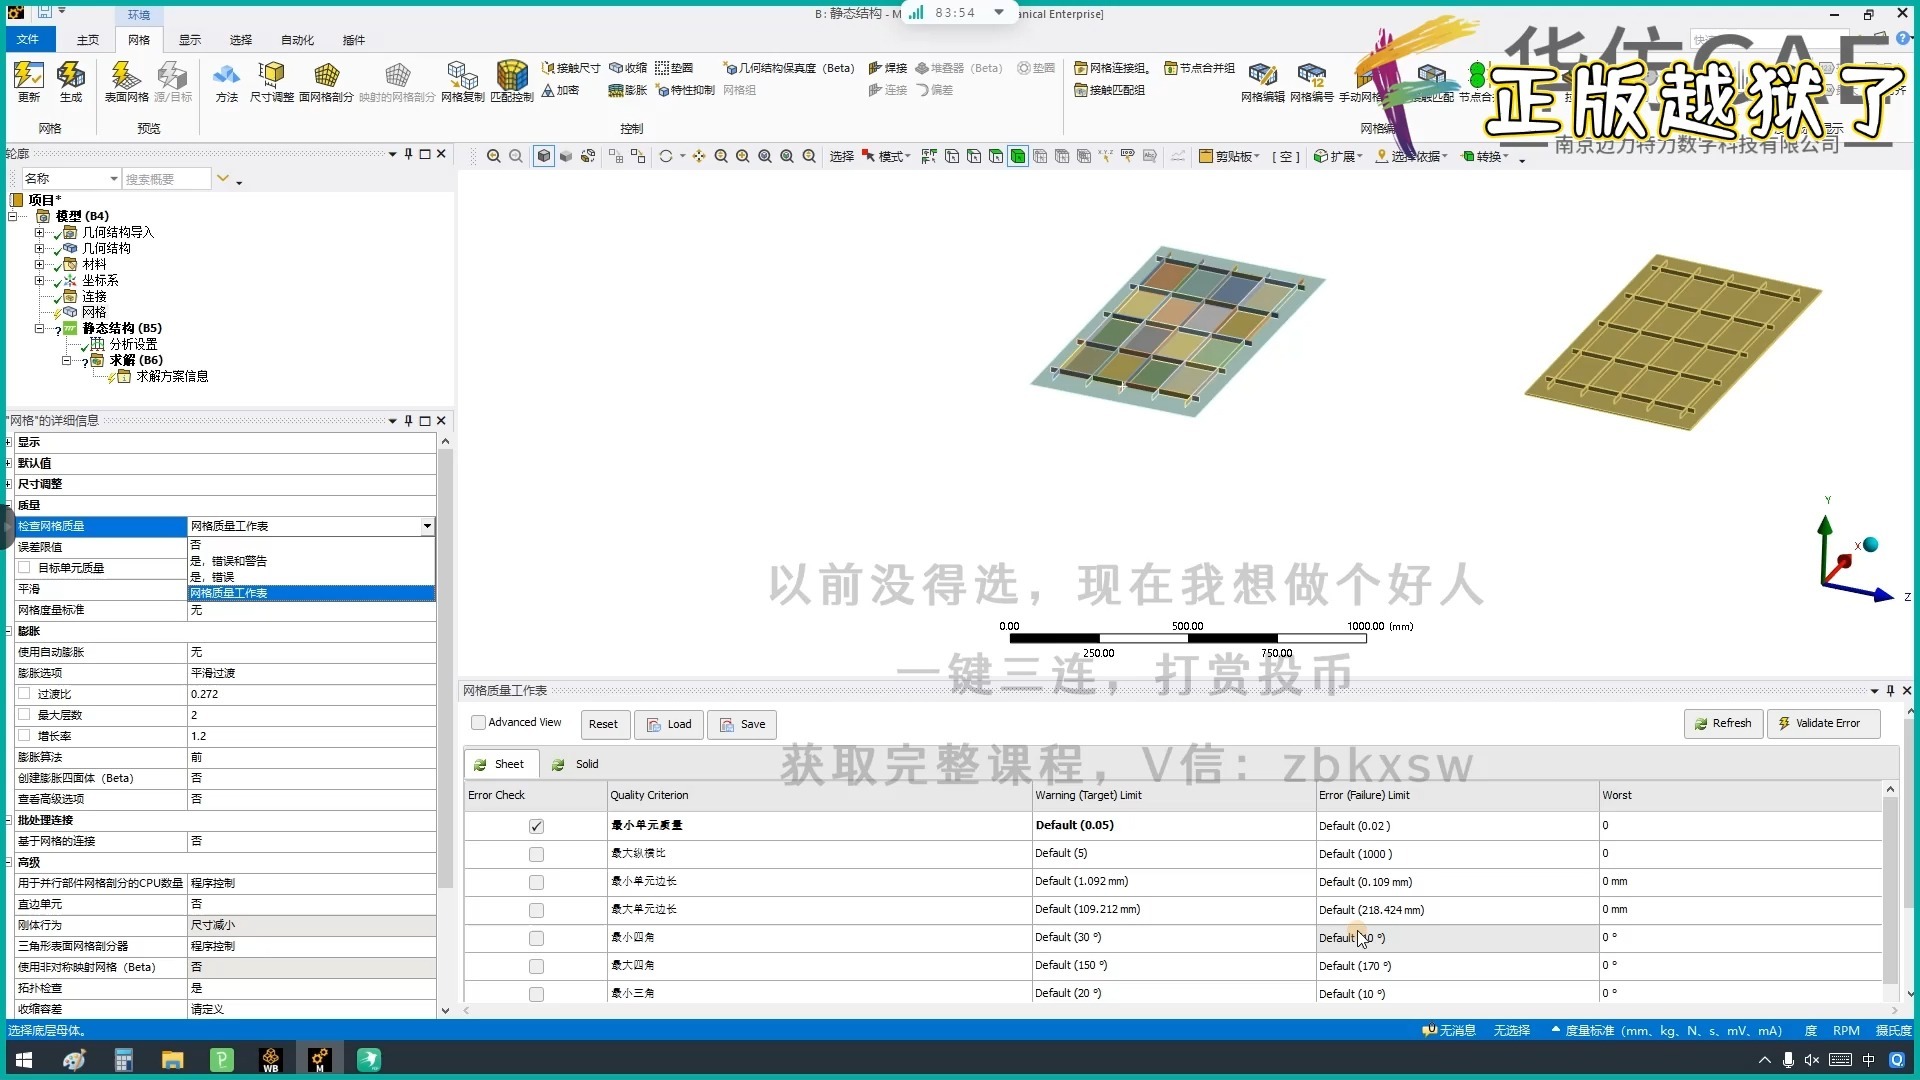Open the 显示 ribbon tab
1920x1080 pixels.
pyautogui.click(x=190, y=40)
